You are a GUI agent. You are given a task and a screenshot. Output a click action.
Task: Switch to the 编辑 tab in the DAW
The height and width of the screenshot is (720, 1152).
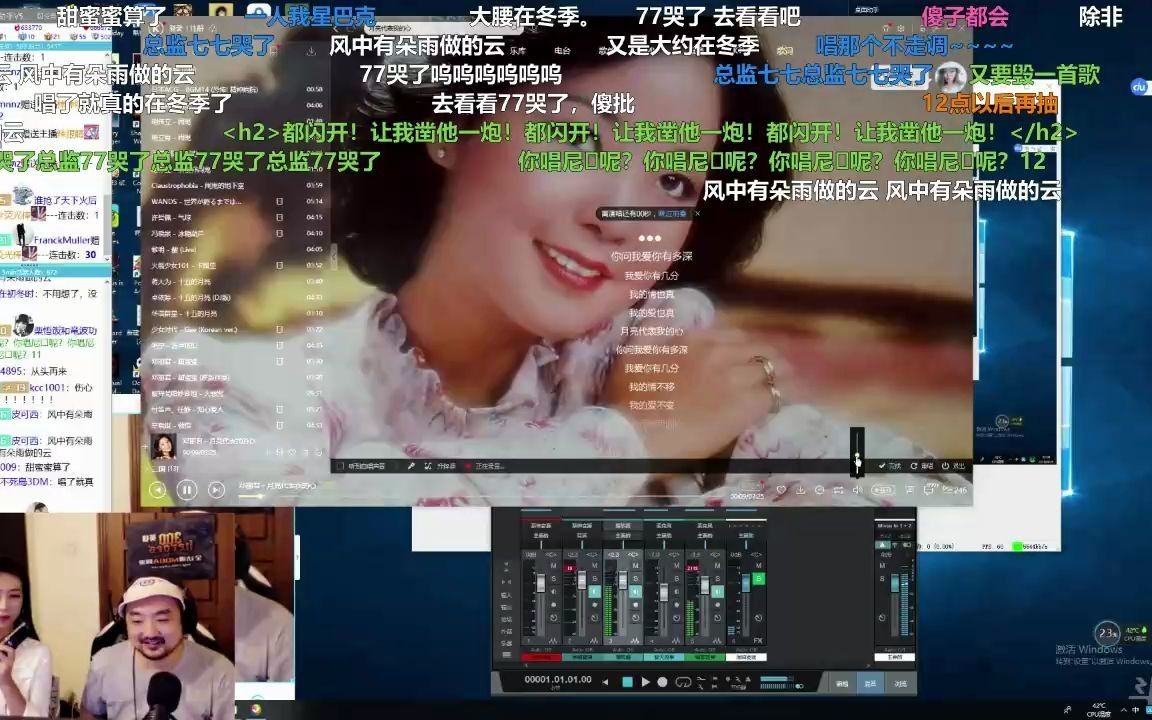(x=842, y=684)
